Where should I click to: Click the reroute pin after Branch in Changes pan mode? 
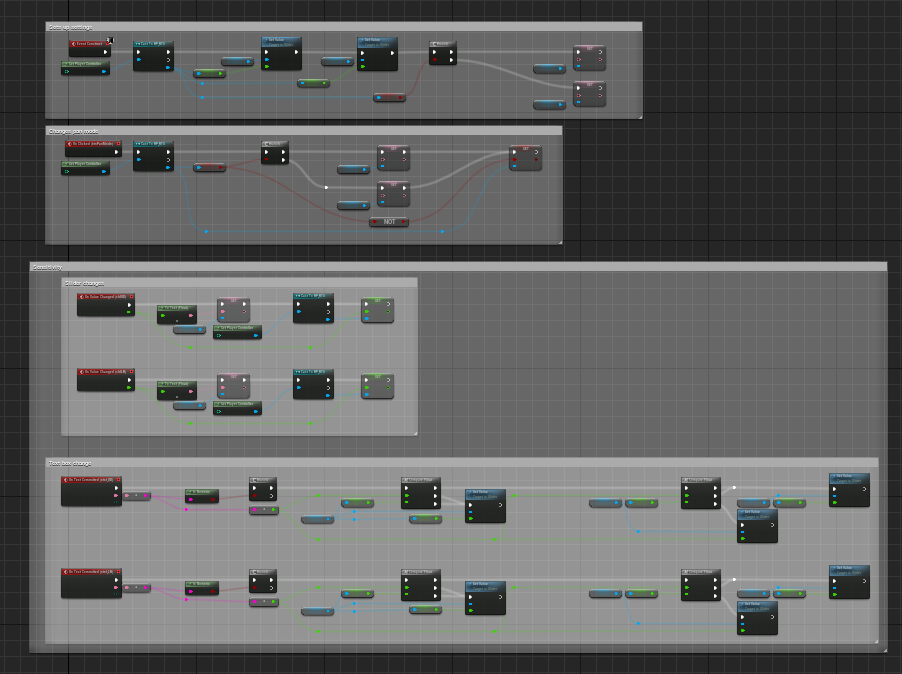tap(326, 186)
